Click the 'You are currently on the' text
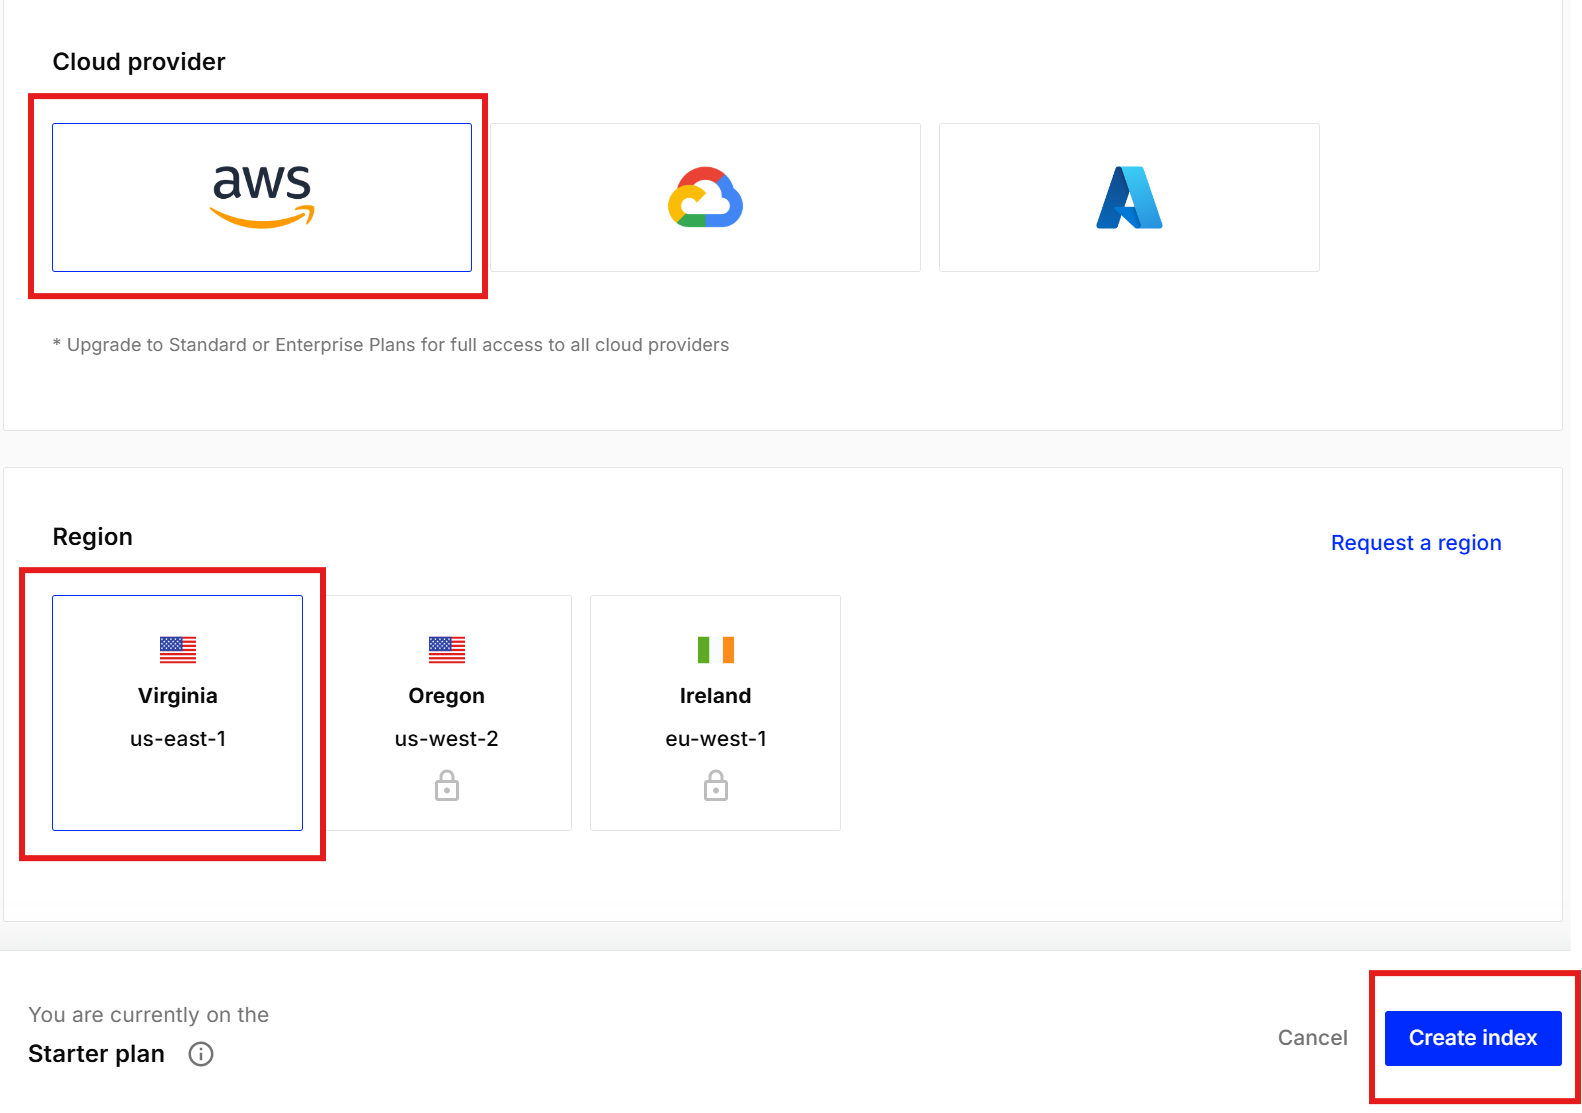The image size is (1582, 1113). pos(149,1015)
